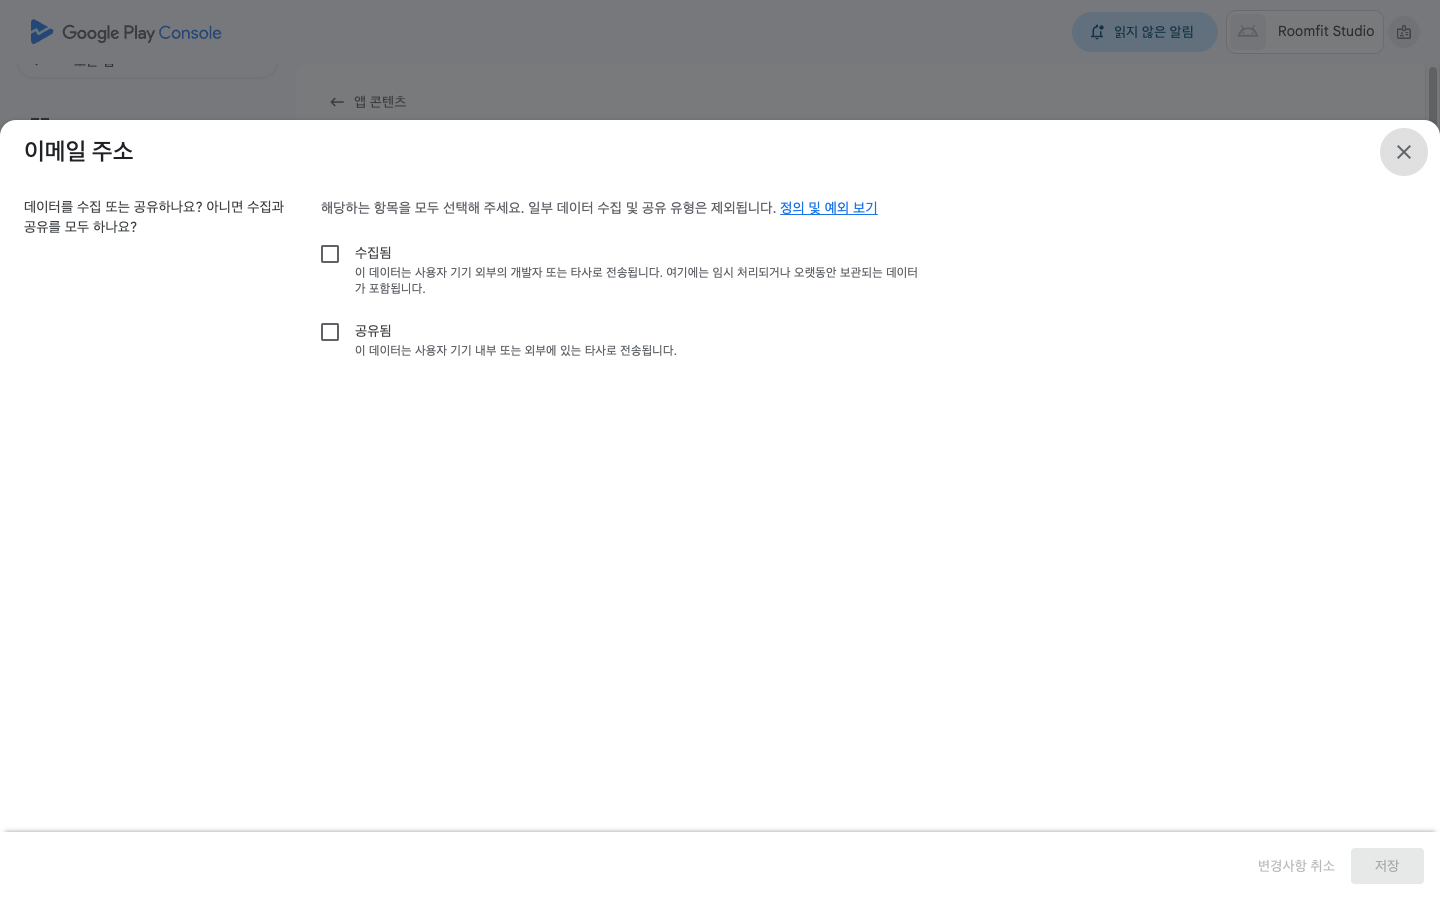Click the 수집됨 label text
This screenshot has width=1440, height=900.
373,253
